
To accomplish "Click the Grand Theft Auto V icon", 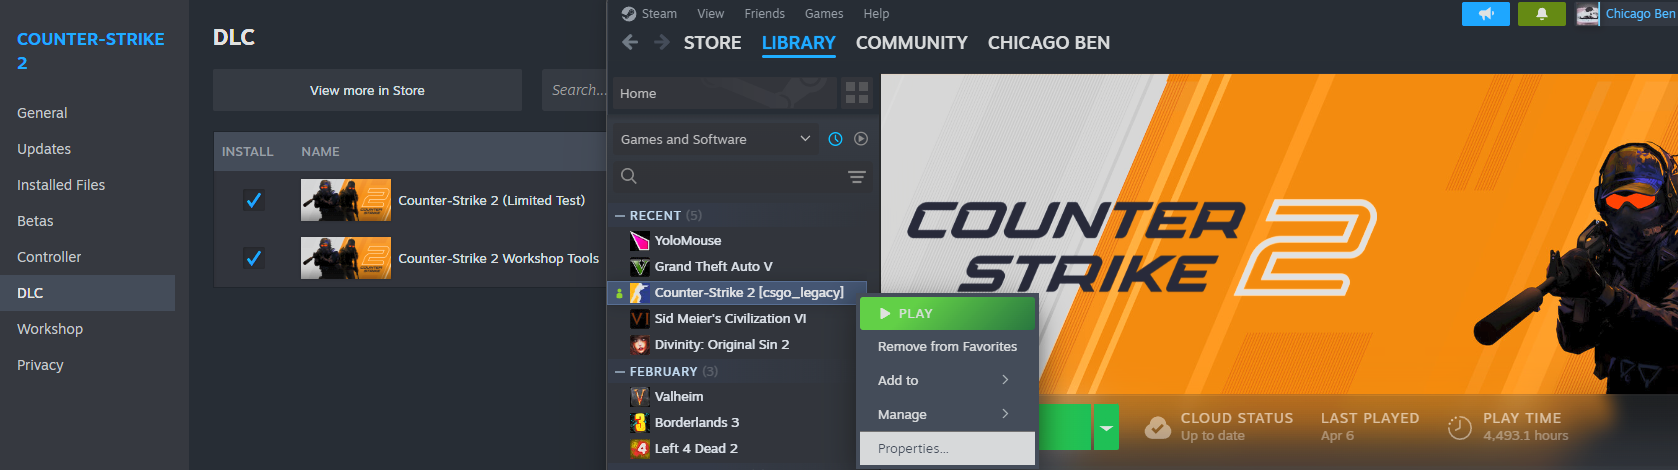I will [x=640, y=267].
